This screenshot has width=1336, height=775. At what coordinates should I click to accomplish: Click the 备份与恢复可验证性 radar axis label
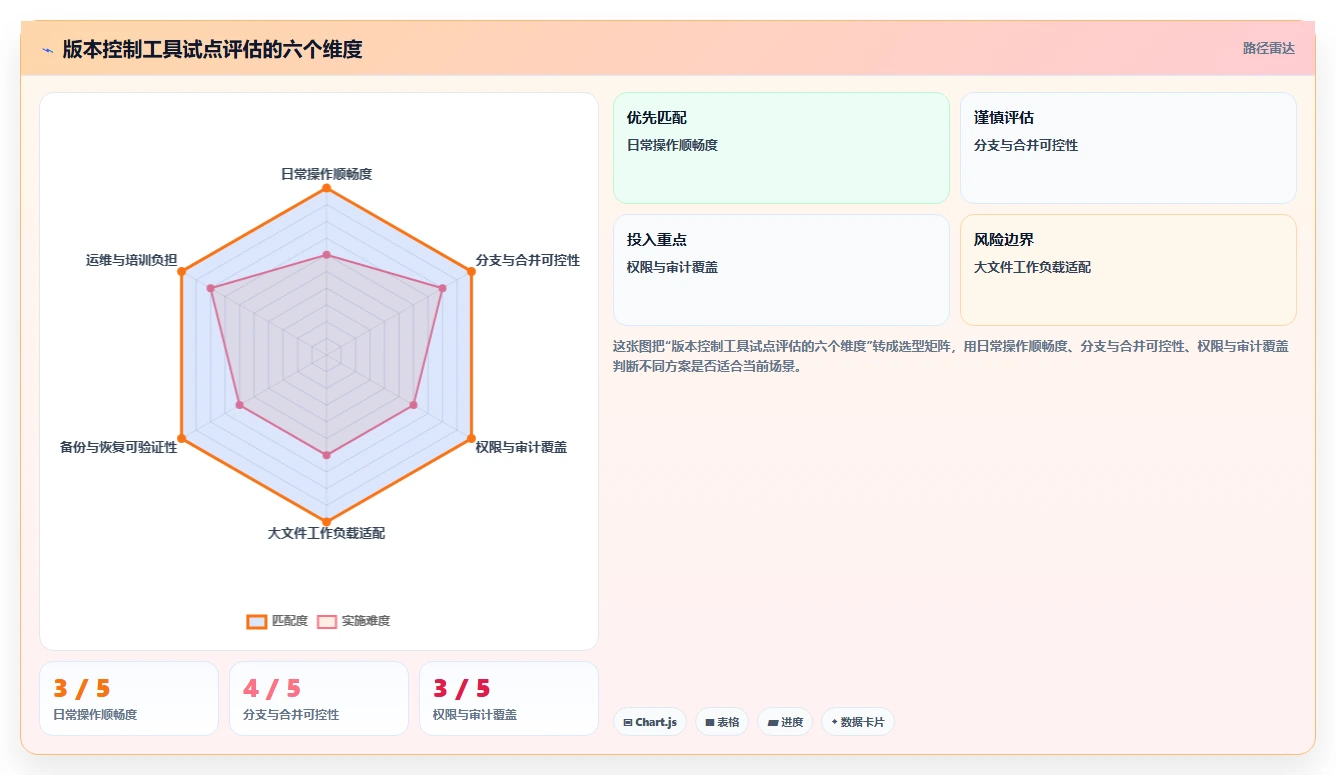pos(118,447)
